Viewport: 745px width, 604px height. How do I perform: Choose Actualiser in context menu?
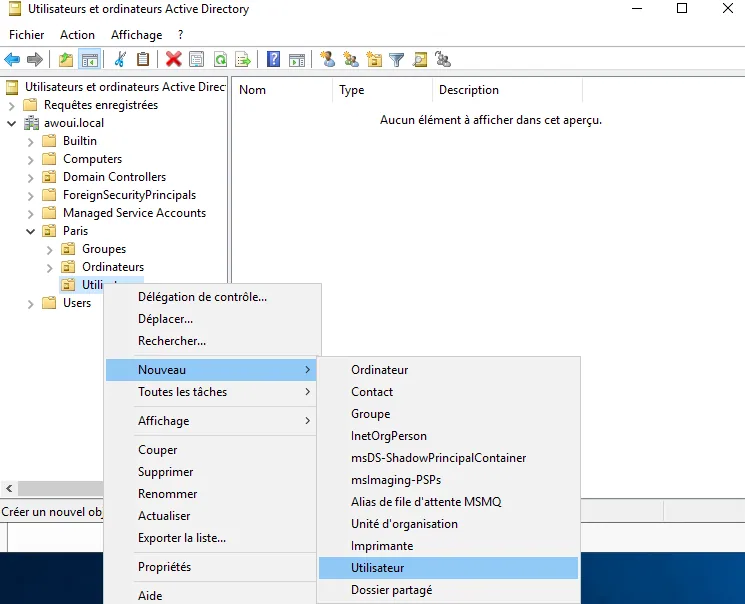(x=212, y=516)
